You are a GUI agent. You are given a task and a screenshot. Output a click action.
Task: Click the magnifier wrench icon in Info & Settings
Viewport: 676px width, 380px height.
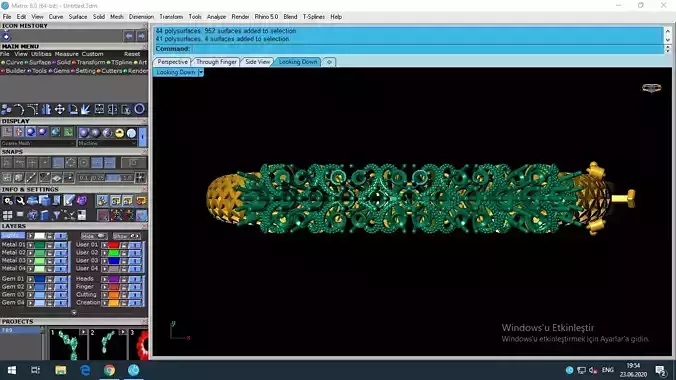coord(20,201)
